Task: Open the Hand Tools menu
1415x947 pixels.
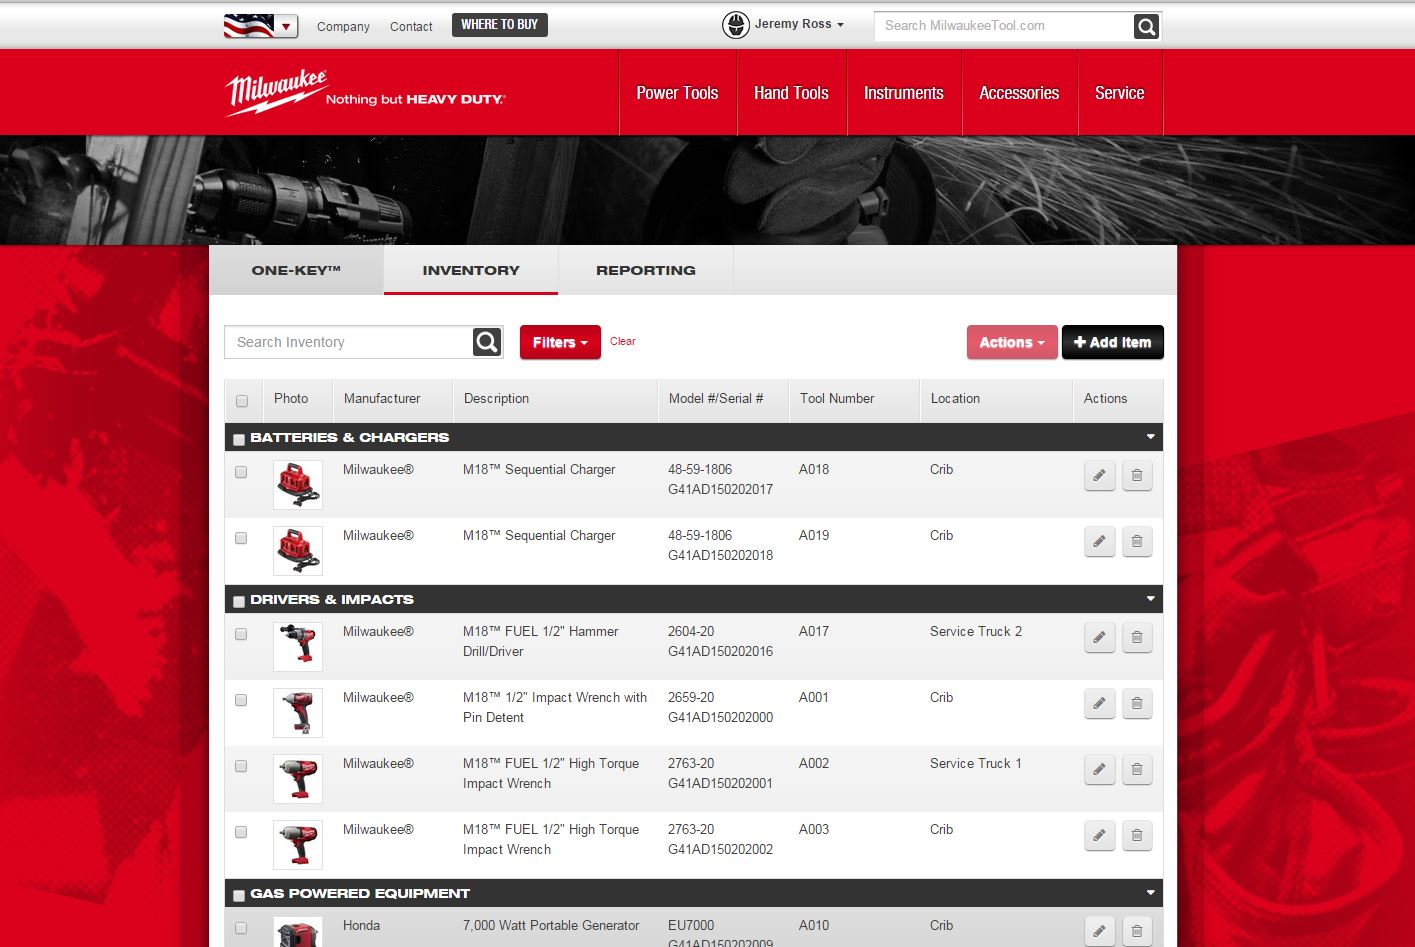Action: coord(791,93)
